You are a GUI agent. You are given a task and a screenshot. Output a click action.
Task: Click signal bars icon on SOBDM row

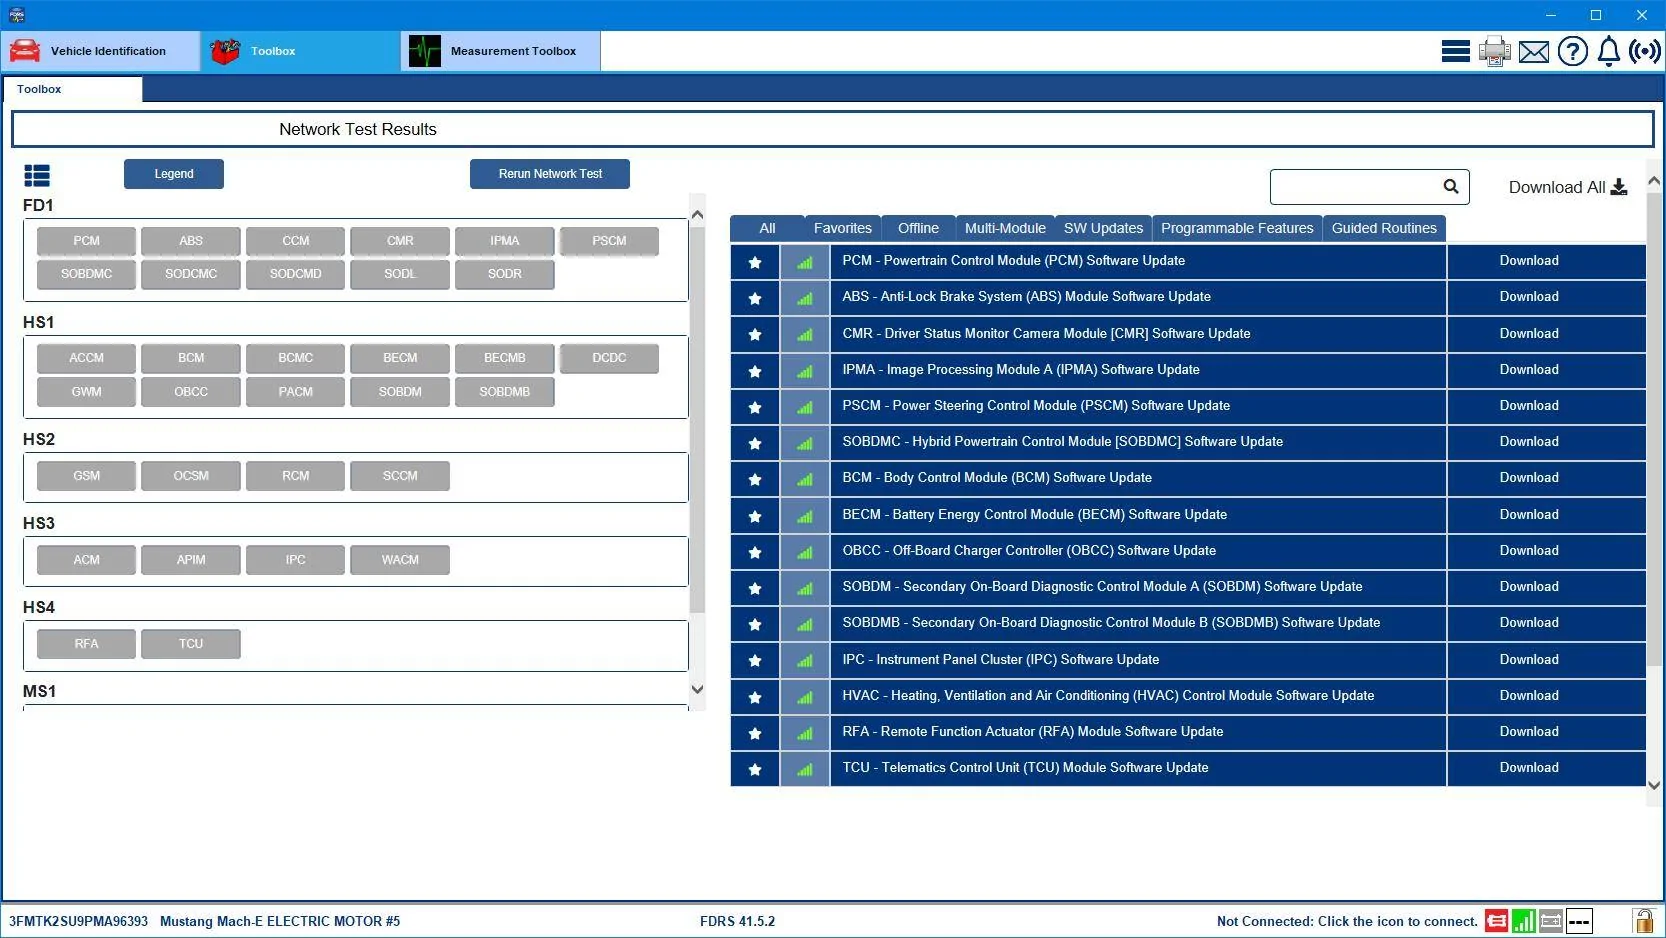pos(805,588)
